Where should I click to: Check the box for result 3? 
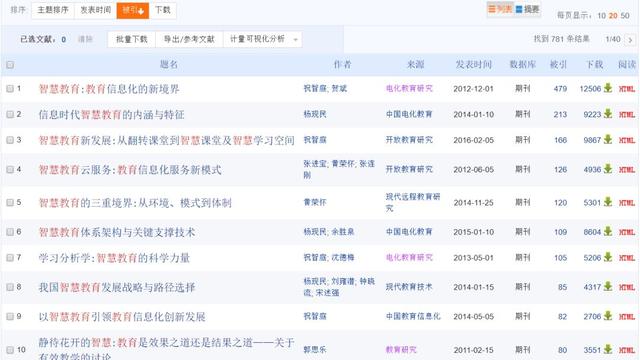(x=10, y=140)
